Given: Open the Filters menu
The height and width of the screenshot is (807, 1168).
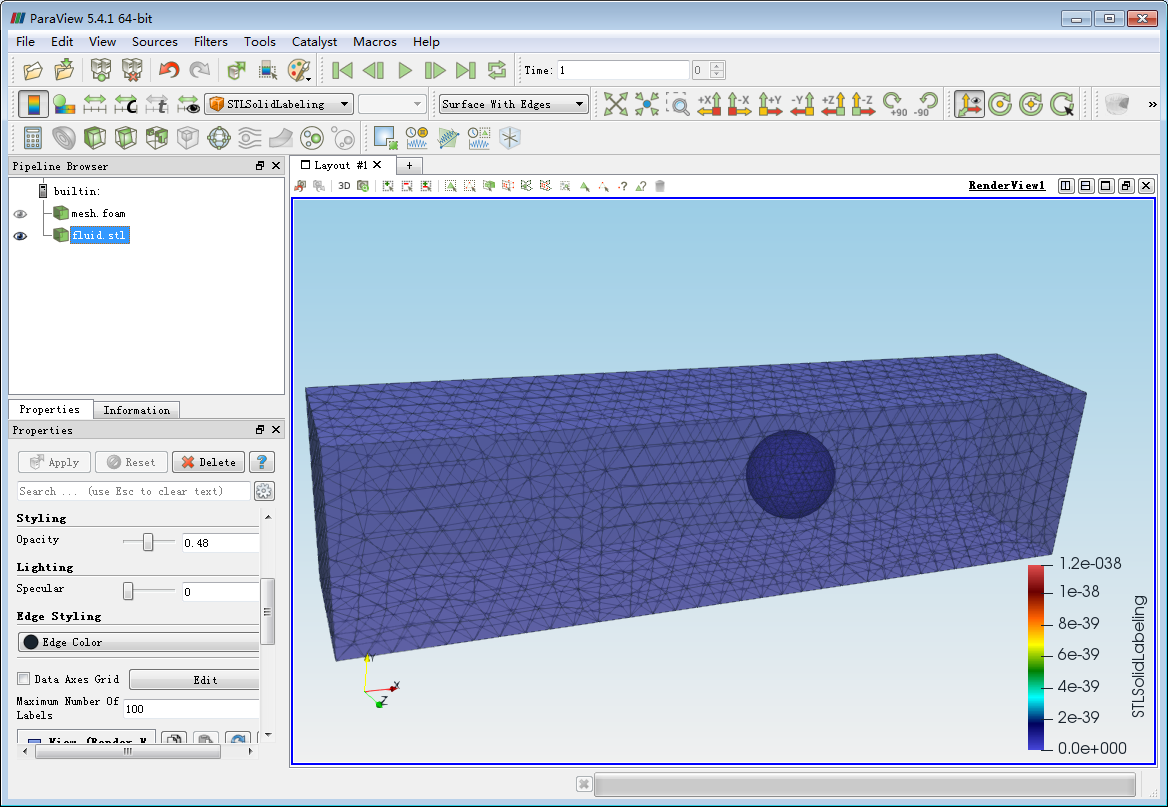Looking at the screenshot, I should 211,42.
